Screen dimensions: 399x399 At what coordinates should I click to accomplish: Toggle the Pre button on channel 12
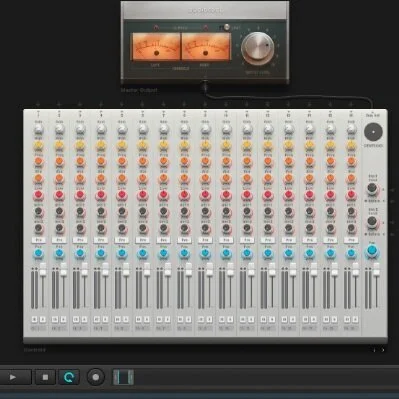(x=268, y=240)
